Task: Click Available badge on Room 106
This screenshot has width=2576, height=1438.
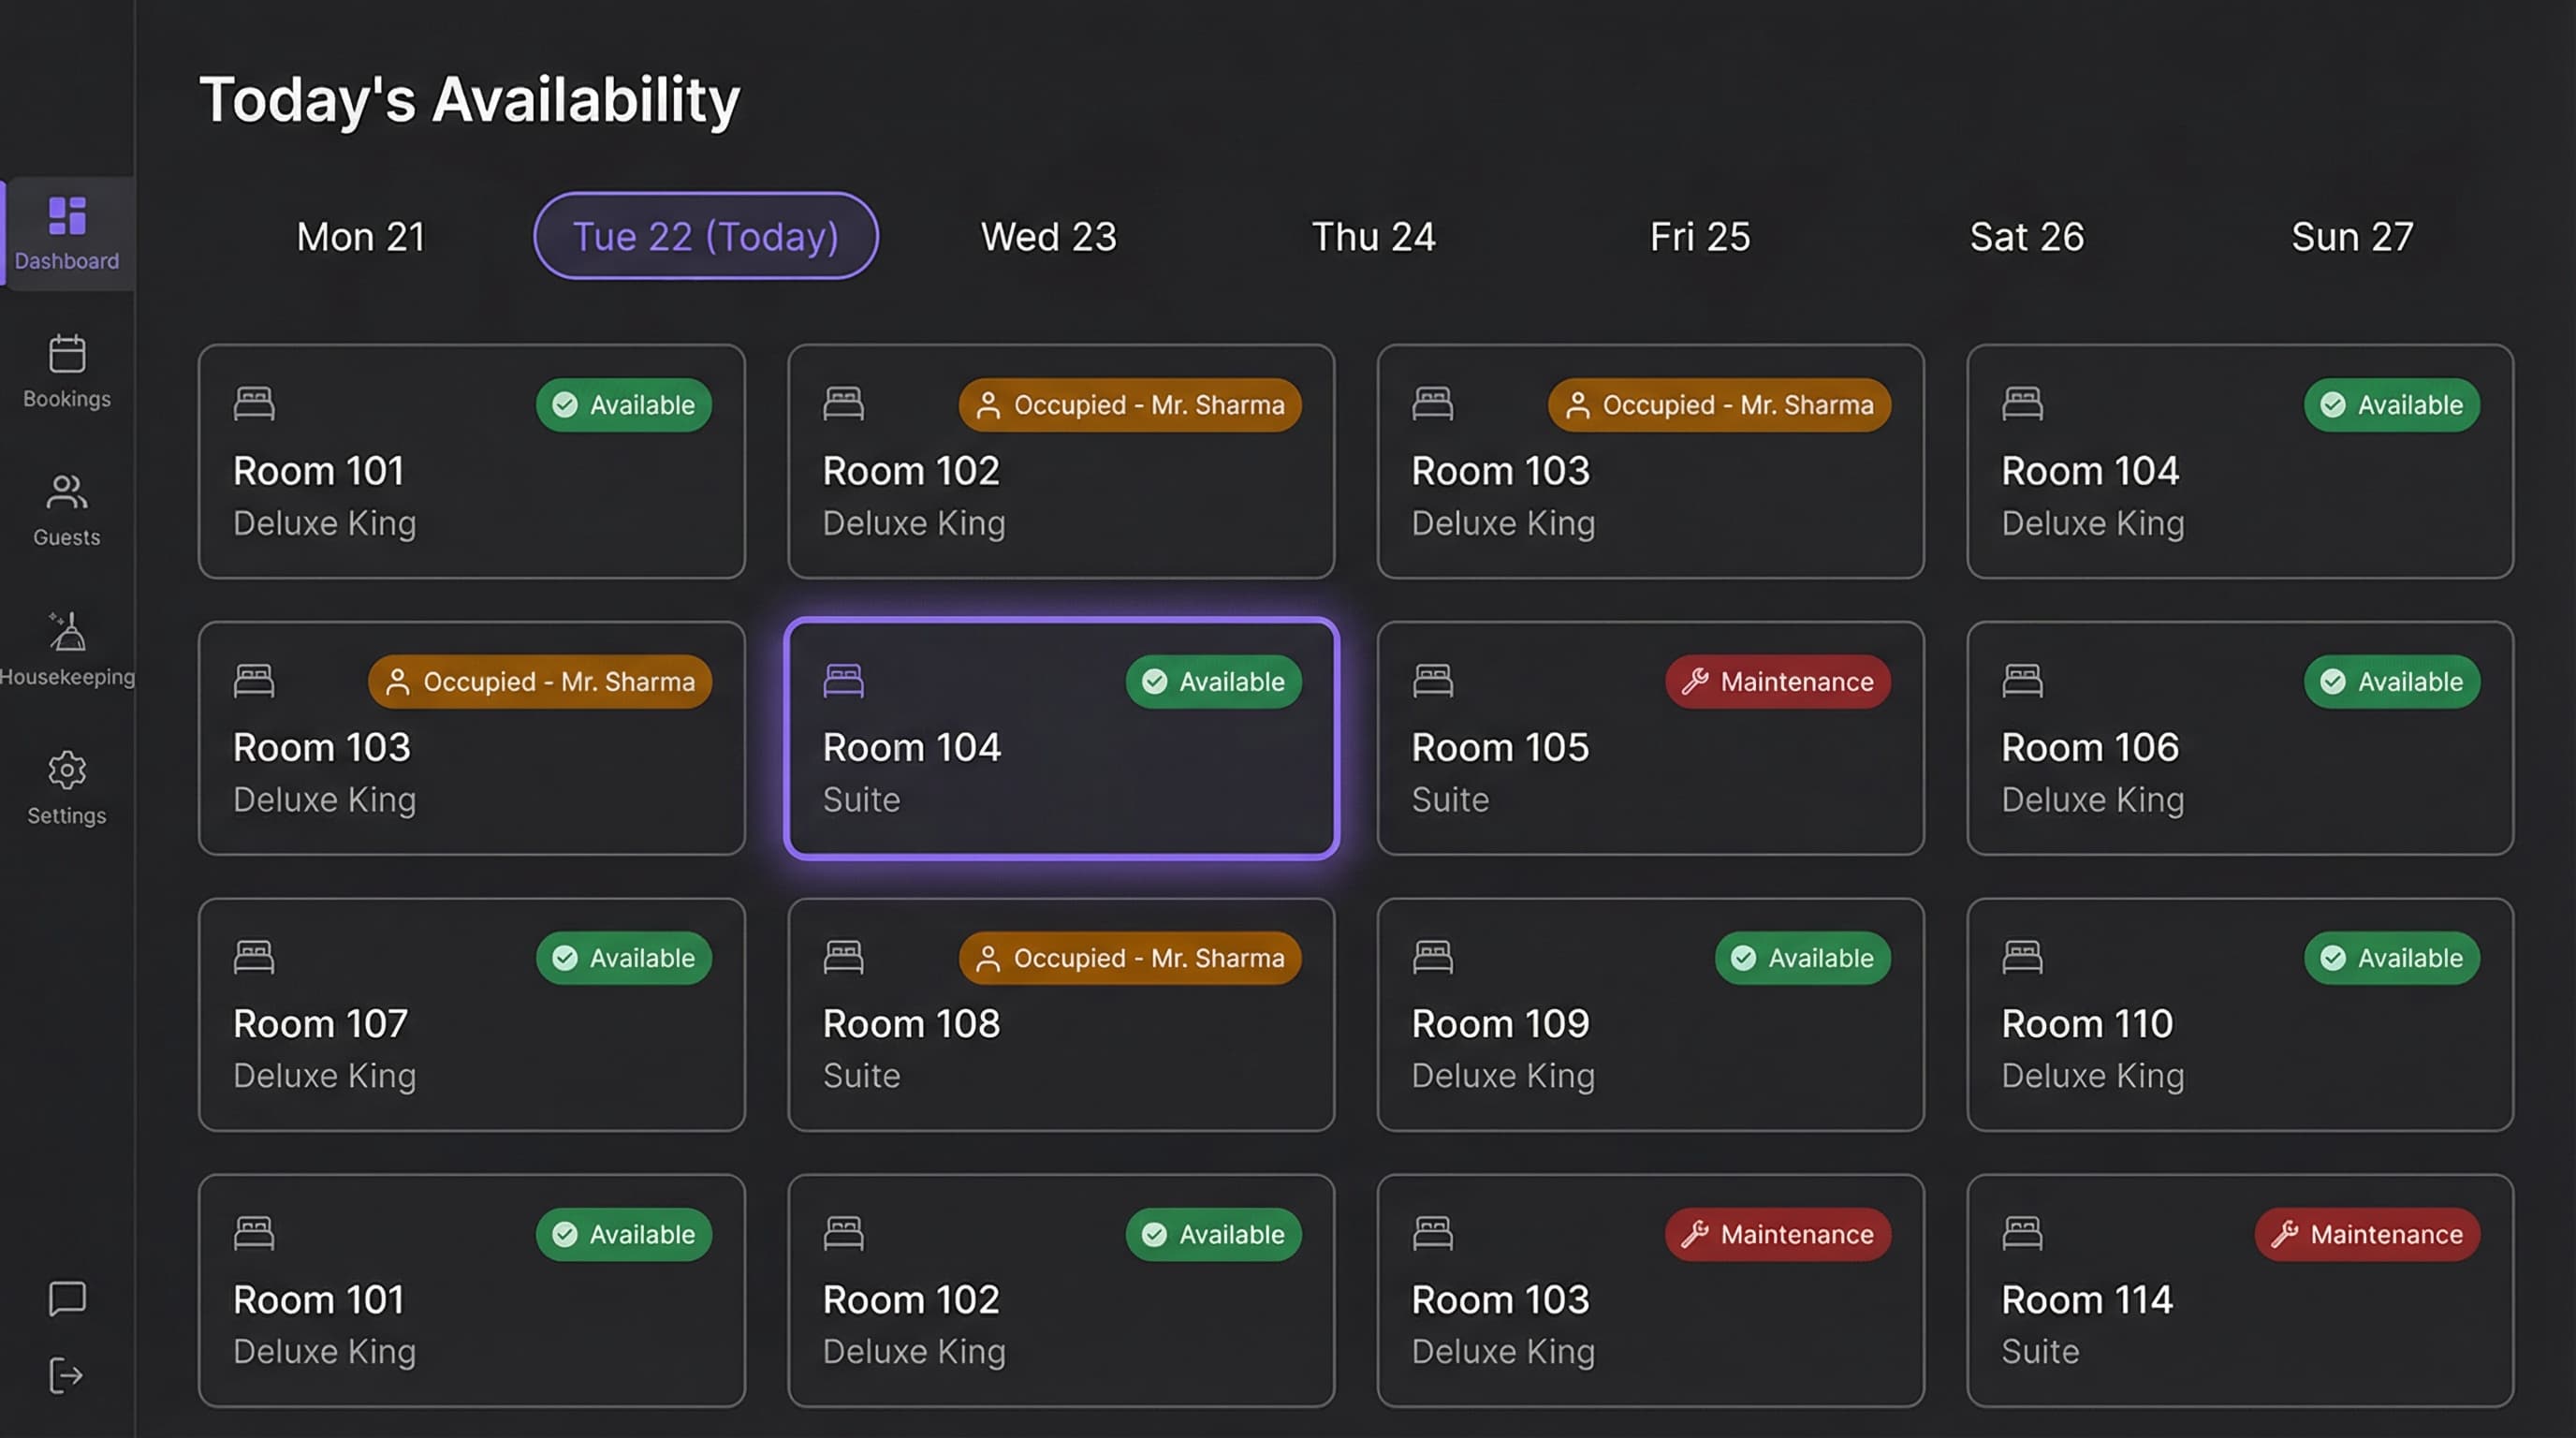Action: tap(2391, 682)
